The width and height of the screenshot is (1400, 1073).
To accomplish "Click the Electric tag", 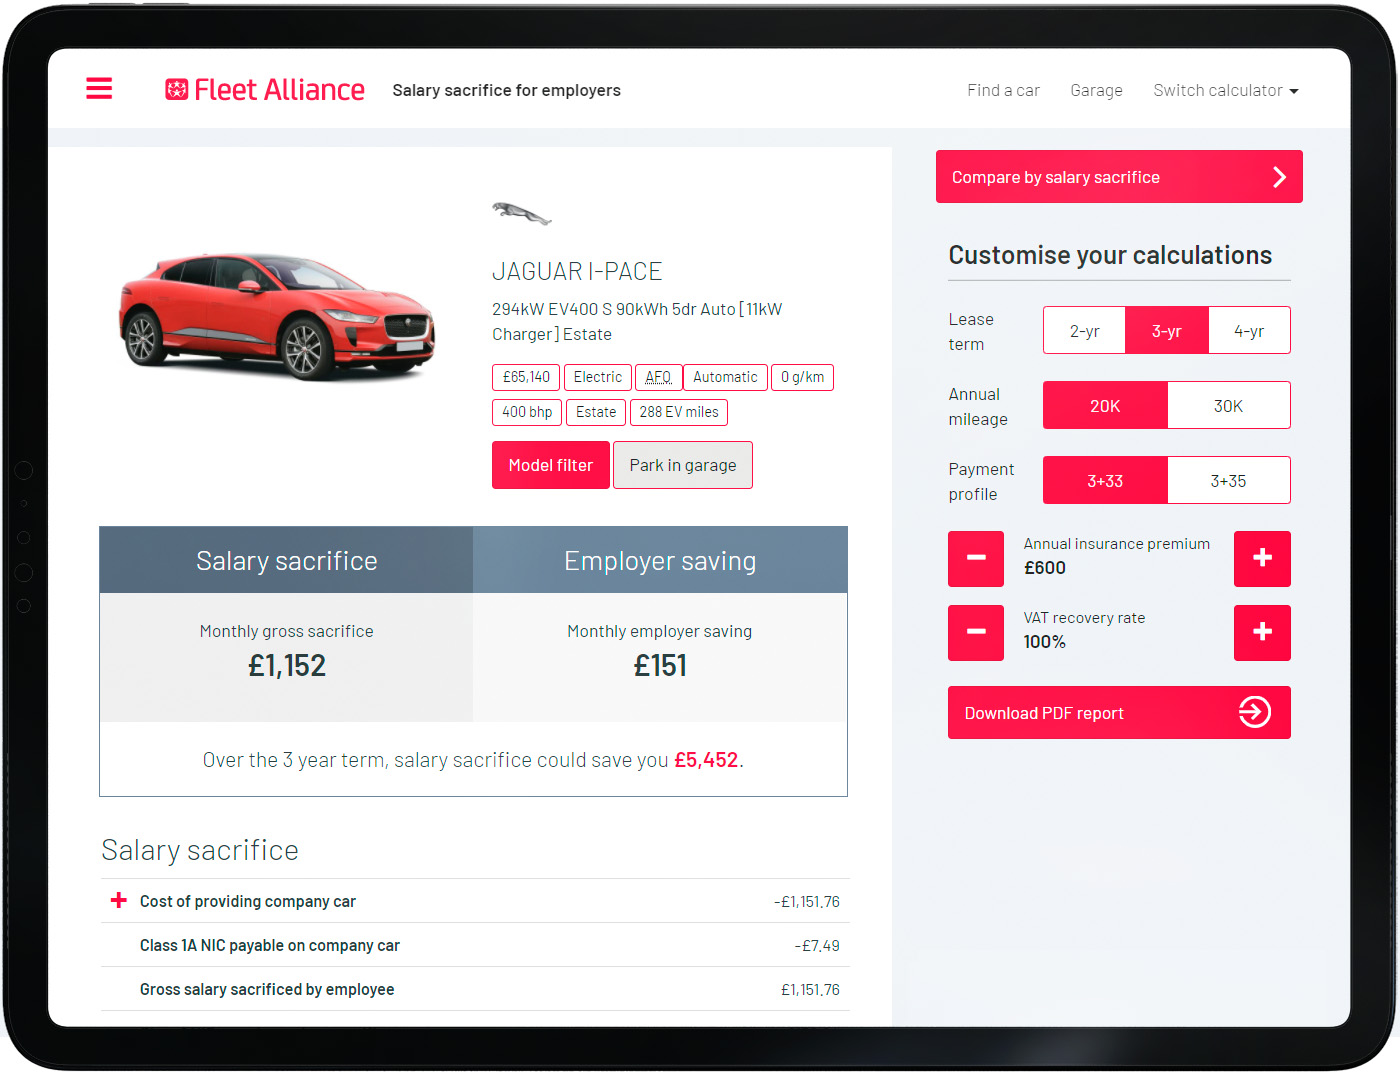I will [x=598, y=377].
